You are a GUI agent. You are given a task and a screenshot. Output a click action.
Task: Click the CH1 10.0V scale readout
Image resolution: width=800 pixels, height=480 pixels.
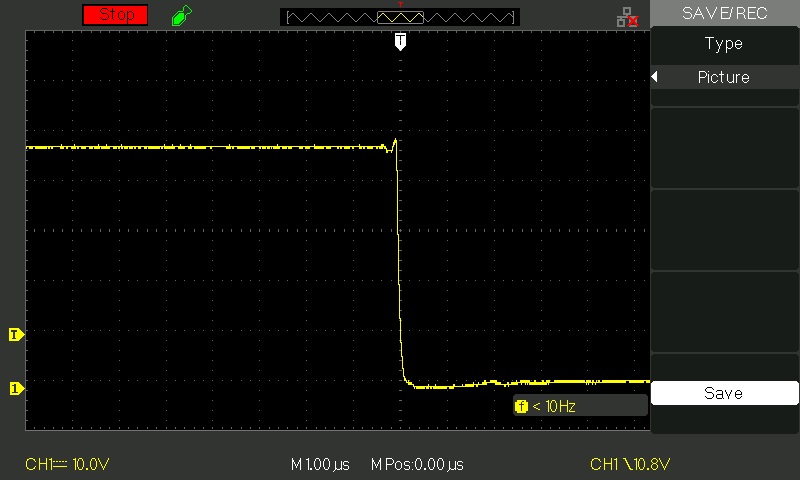click(x=67, y=464)
